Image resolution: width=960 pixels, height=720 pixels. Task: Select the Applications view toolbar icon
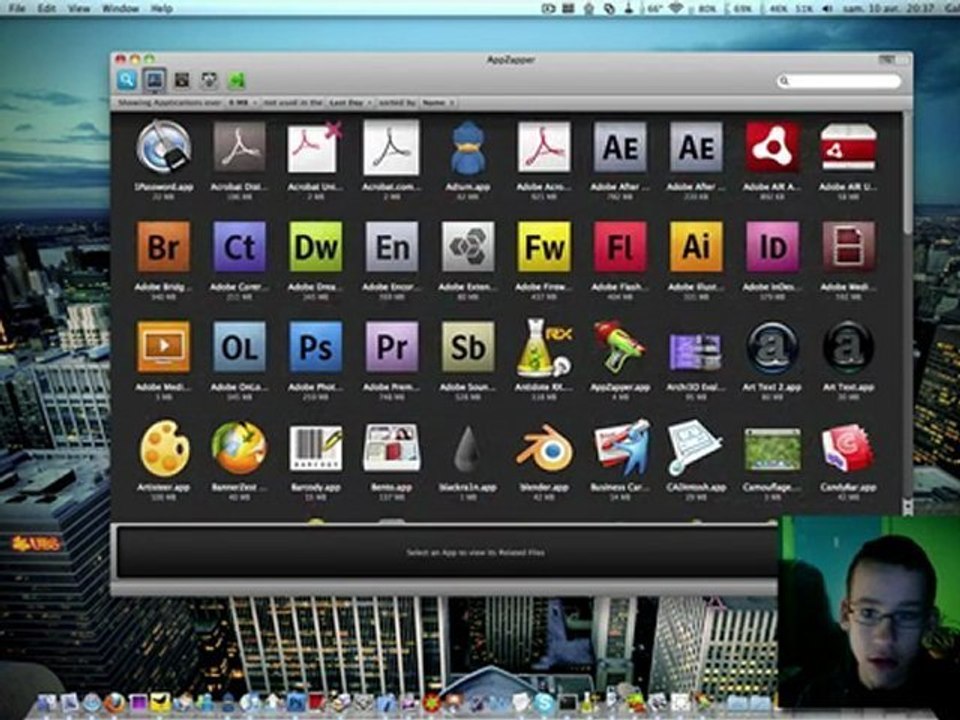(x=154, y=80)
